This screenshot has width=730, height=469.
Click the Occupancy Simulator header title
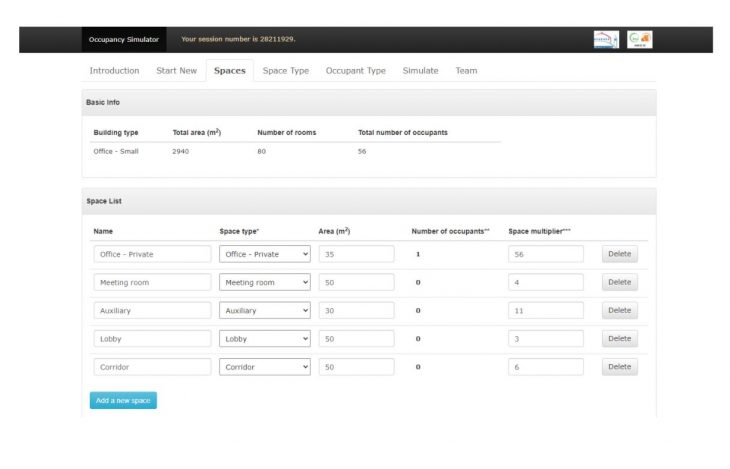124,39
